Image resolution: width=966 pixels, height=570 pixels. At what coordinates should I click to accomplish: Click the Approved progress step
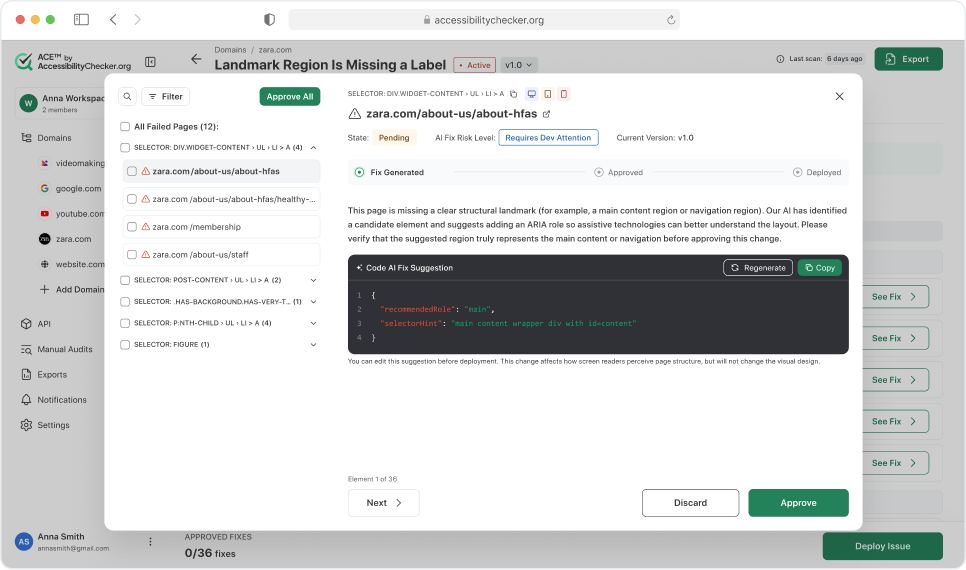(619, 173)
